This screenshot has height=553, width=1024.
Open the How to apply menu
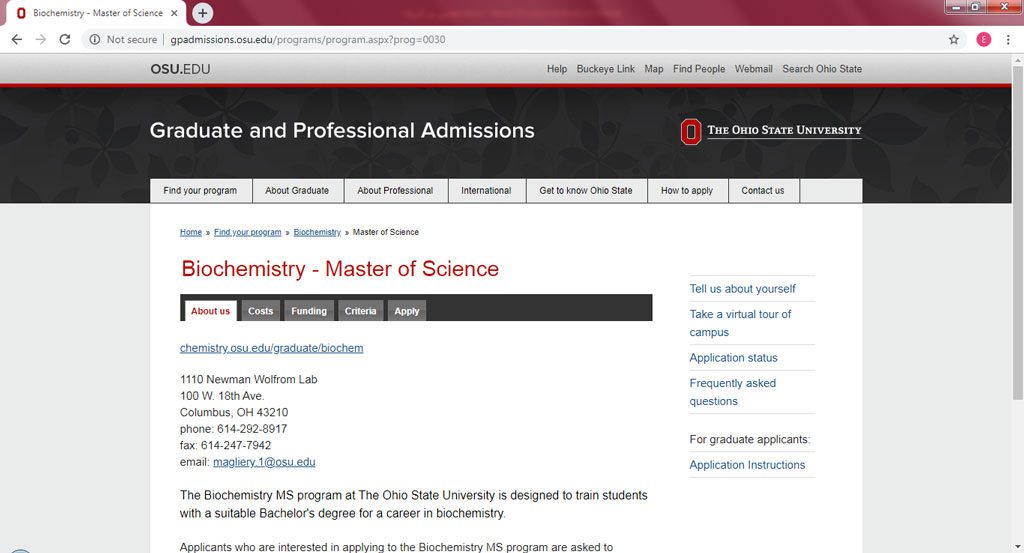686,191
